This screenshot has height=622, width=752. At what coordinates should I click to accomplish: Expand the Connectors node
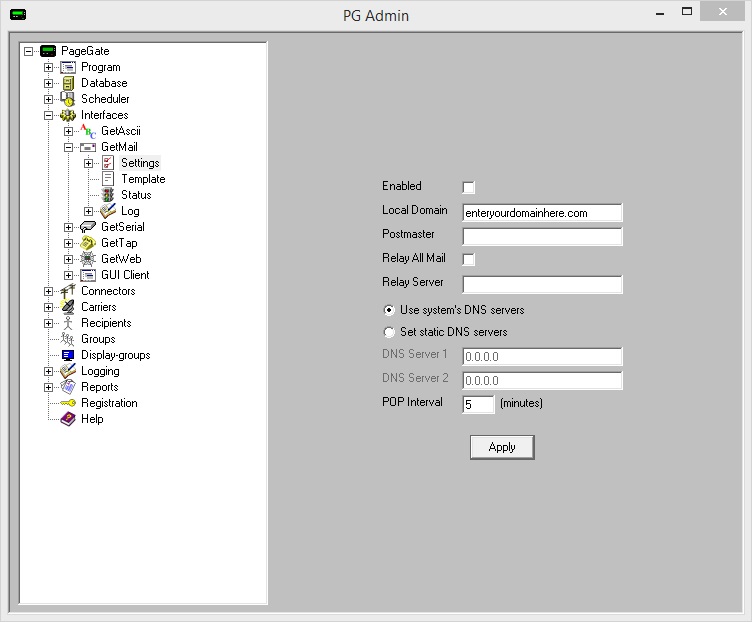point(48,292)
